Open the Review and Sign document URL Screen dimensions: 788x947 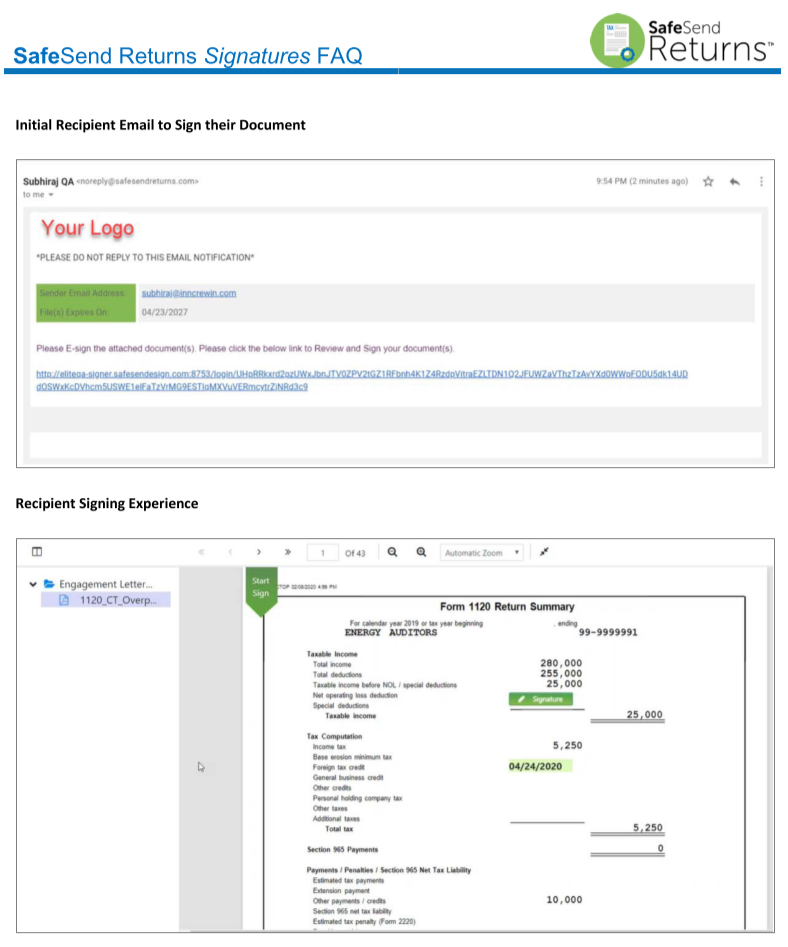[x=362, y=380]
